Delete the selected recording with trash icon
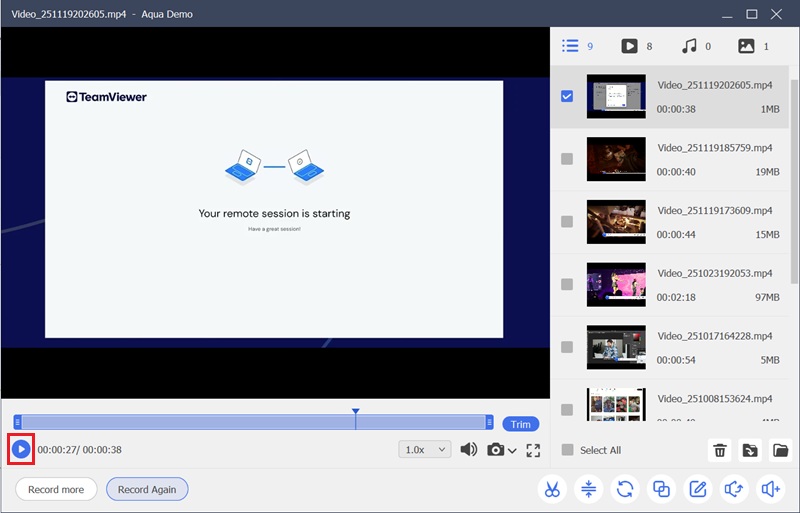The height and width of the screenshot is (513, 800). point(719,450)
